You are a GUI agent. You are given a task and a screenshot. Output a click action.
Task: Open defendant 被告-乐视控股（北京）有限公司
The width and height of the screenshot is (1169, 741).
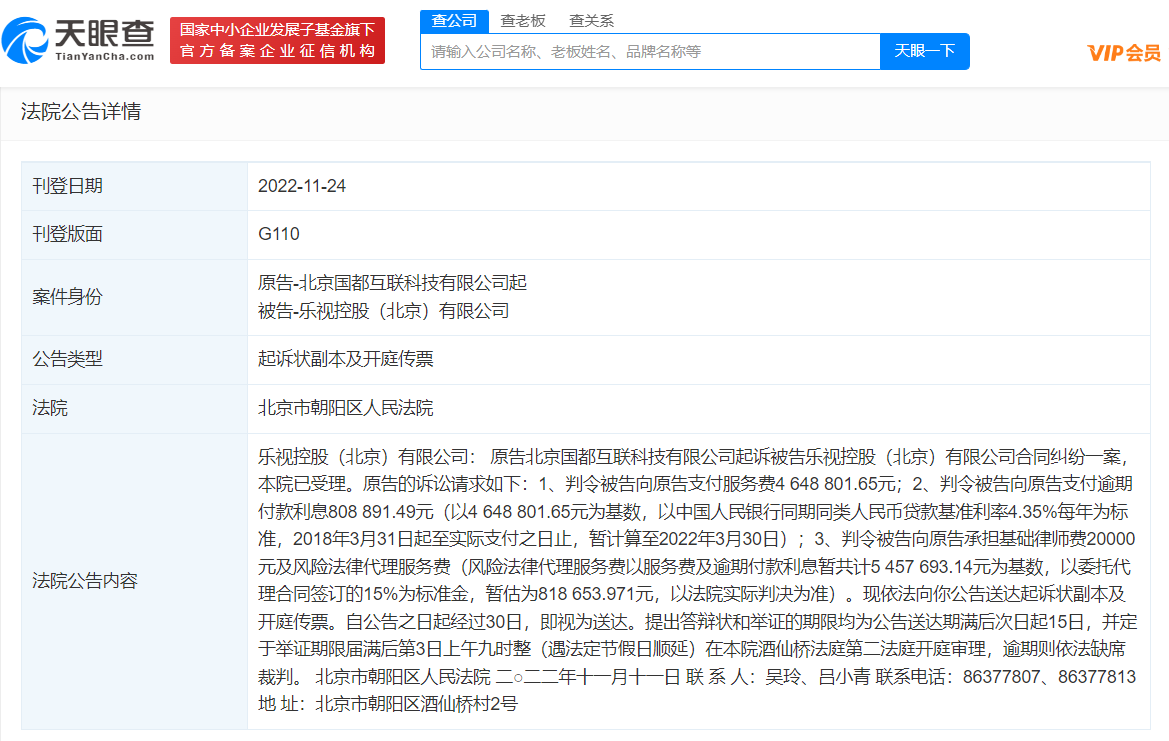(x=384, y=311)
